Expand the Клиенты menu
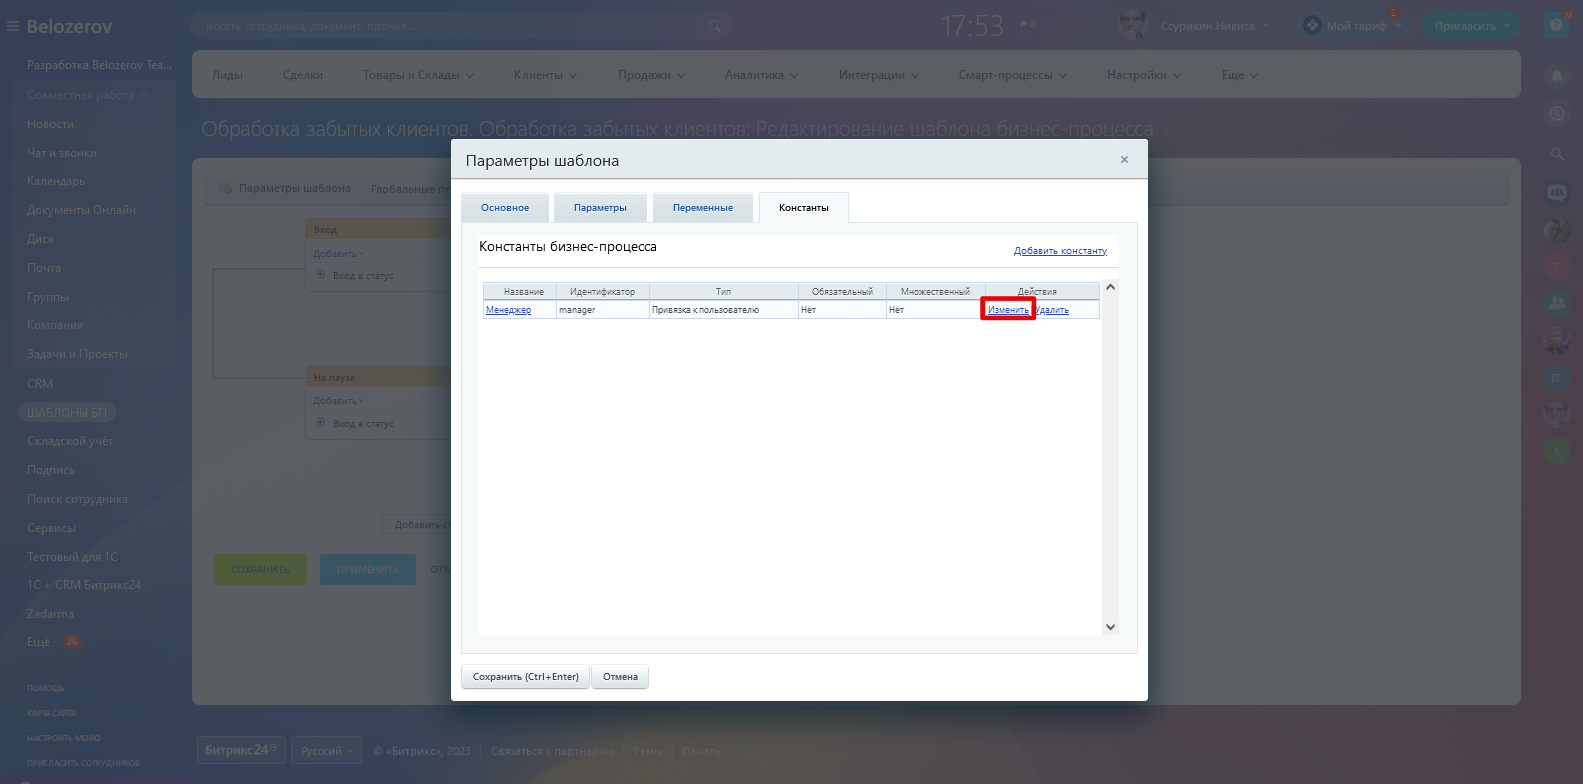Viewport: 1583px width, 784px height. coord(545,75)
